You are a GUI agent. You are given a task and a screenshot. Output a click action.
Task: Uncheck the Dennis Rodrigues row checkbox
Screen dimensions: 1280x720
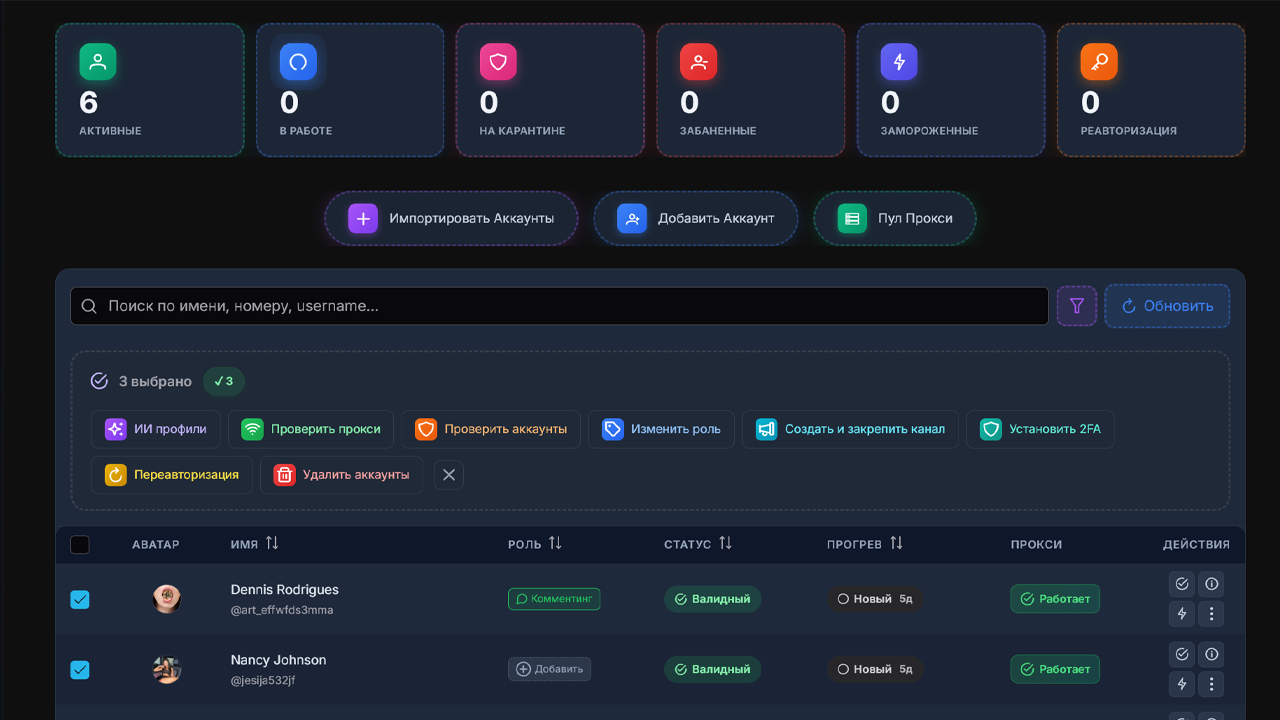coord(80,599)
